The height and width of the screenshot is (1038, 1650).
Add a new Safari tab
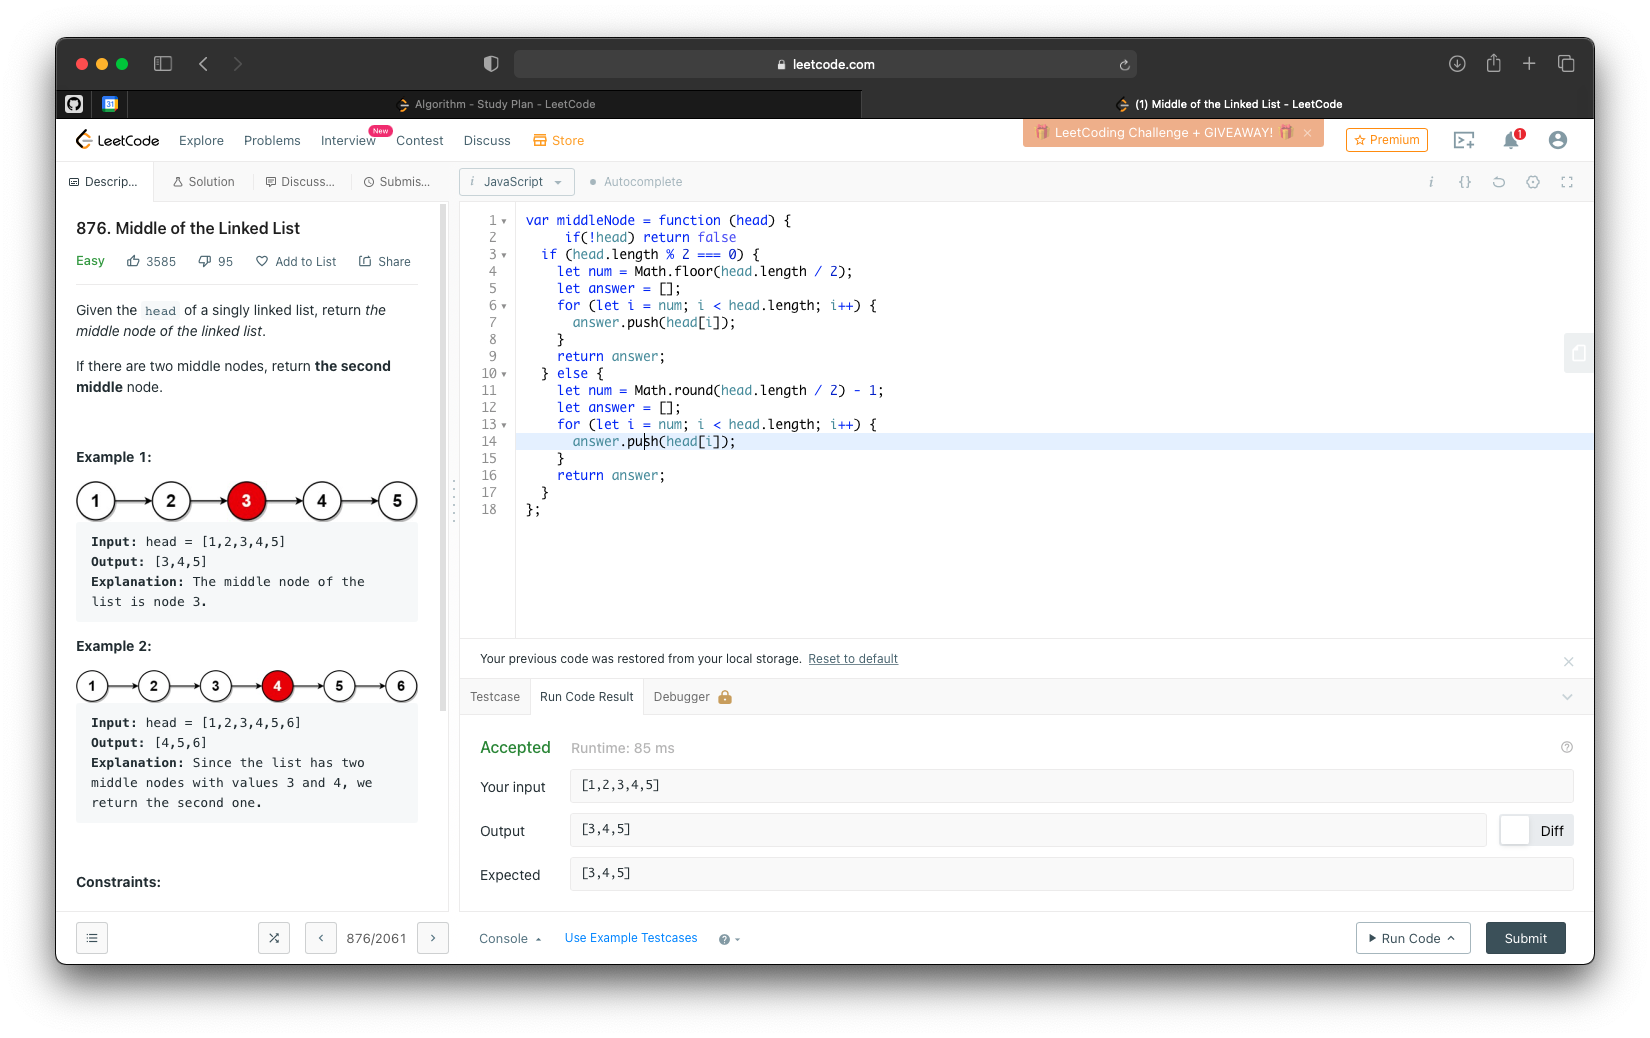pyautogui.click(x=1529, y=64)
